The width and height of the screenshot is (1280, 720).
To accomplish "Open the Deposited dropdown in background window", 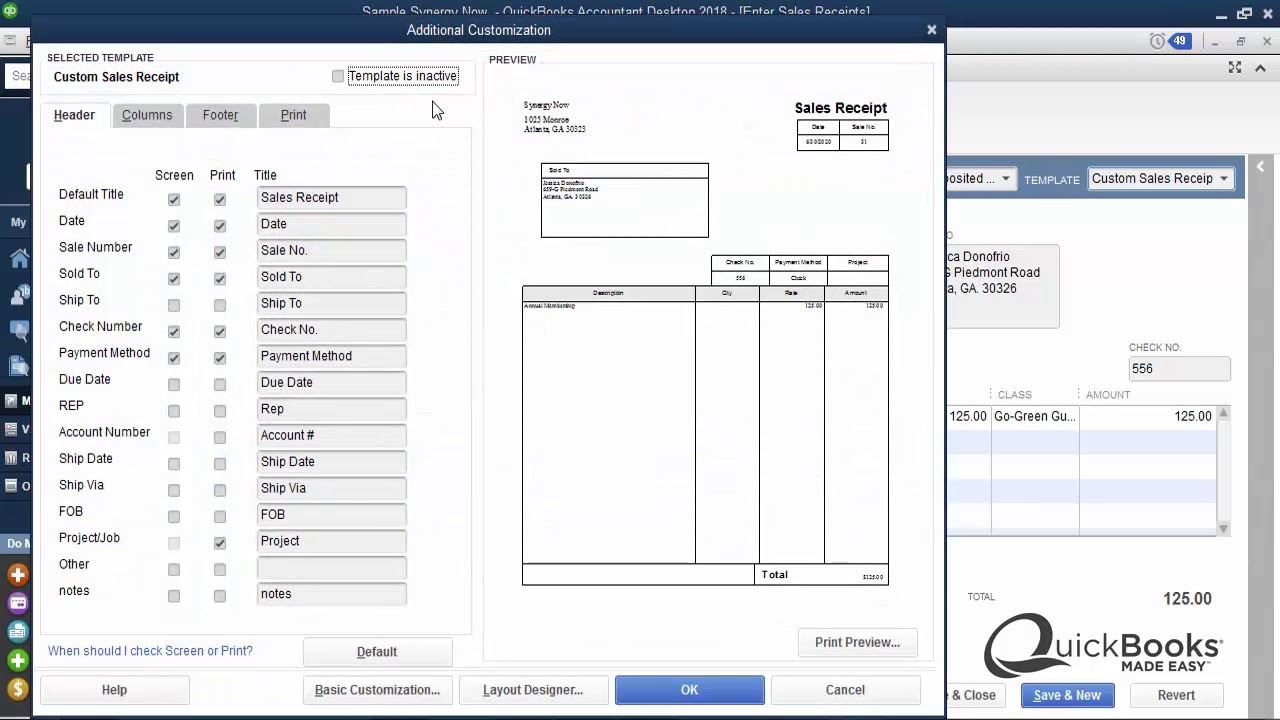I will point(980,179).
